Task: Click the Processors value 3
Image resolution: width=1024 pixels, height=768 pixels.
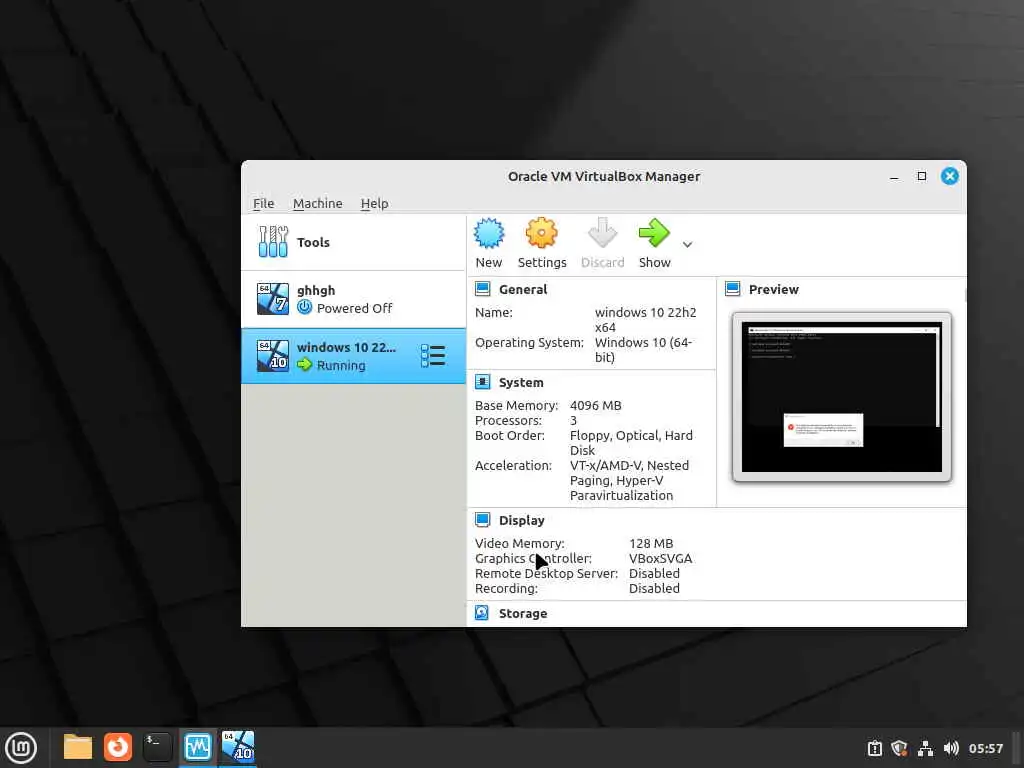Action: click(573, 421)
